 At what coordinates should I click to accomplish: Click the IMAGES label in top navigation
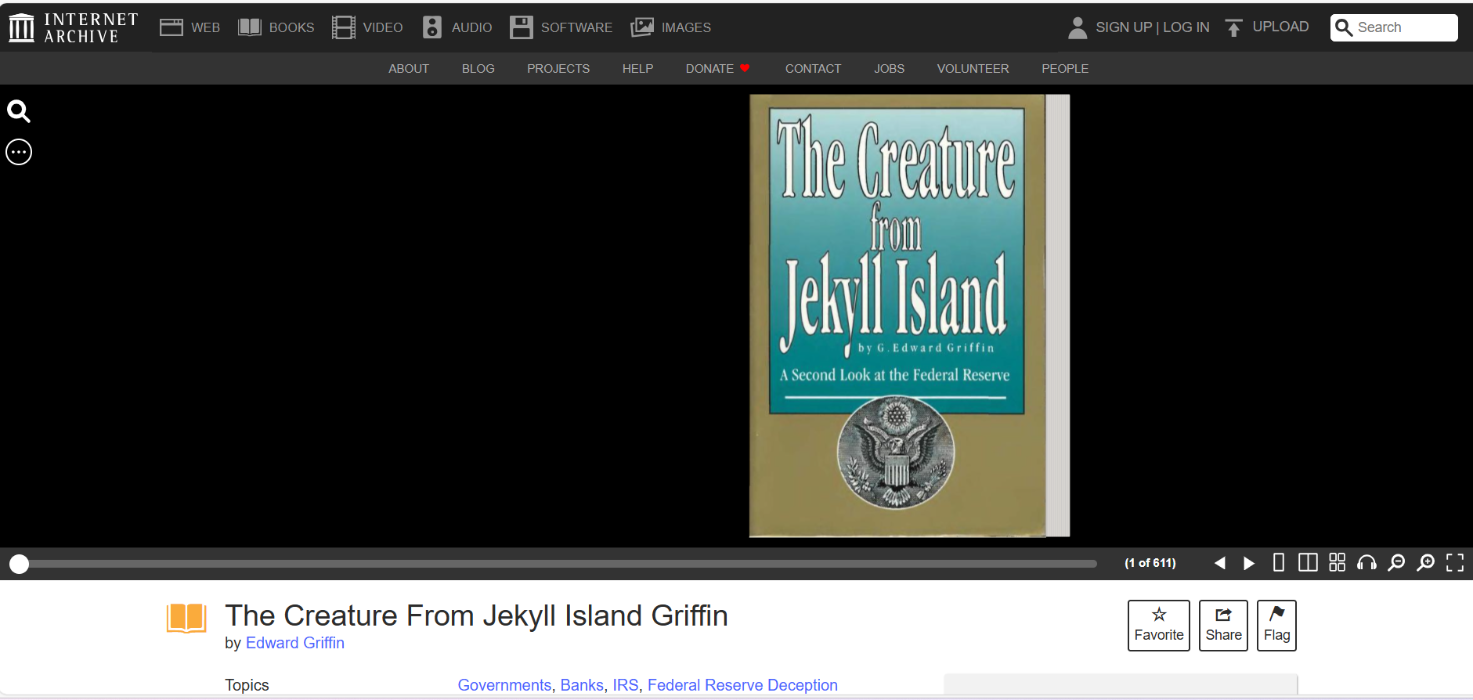(686, 27)
